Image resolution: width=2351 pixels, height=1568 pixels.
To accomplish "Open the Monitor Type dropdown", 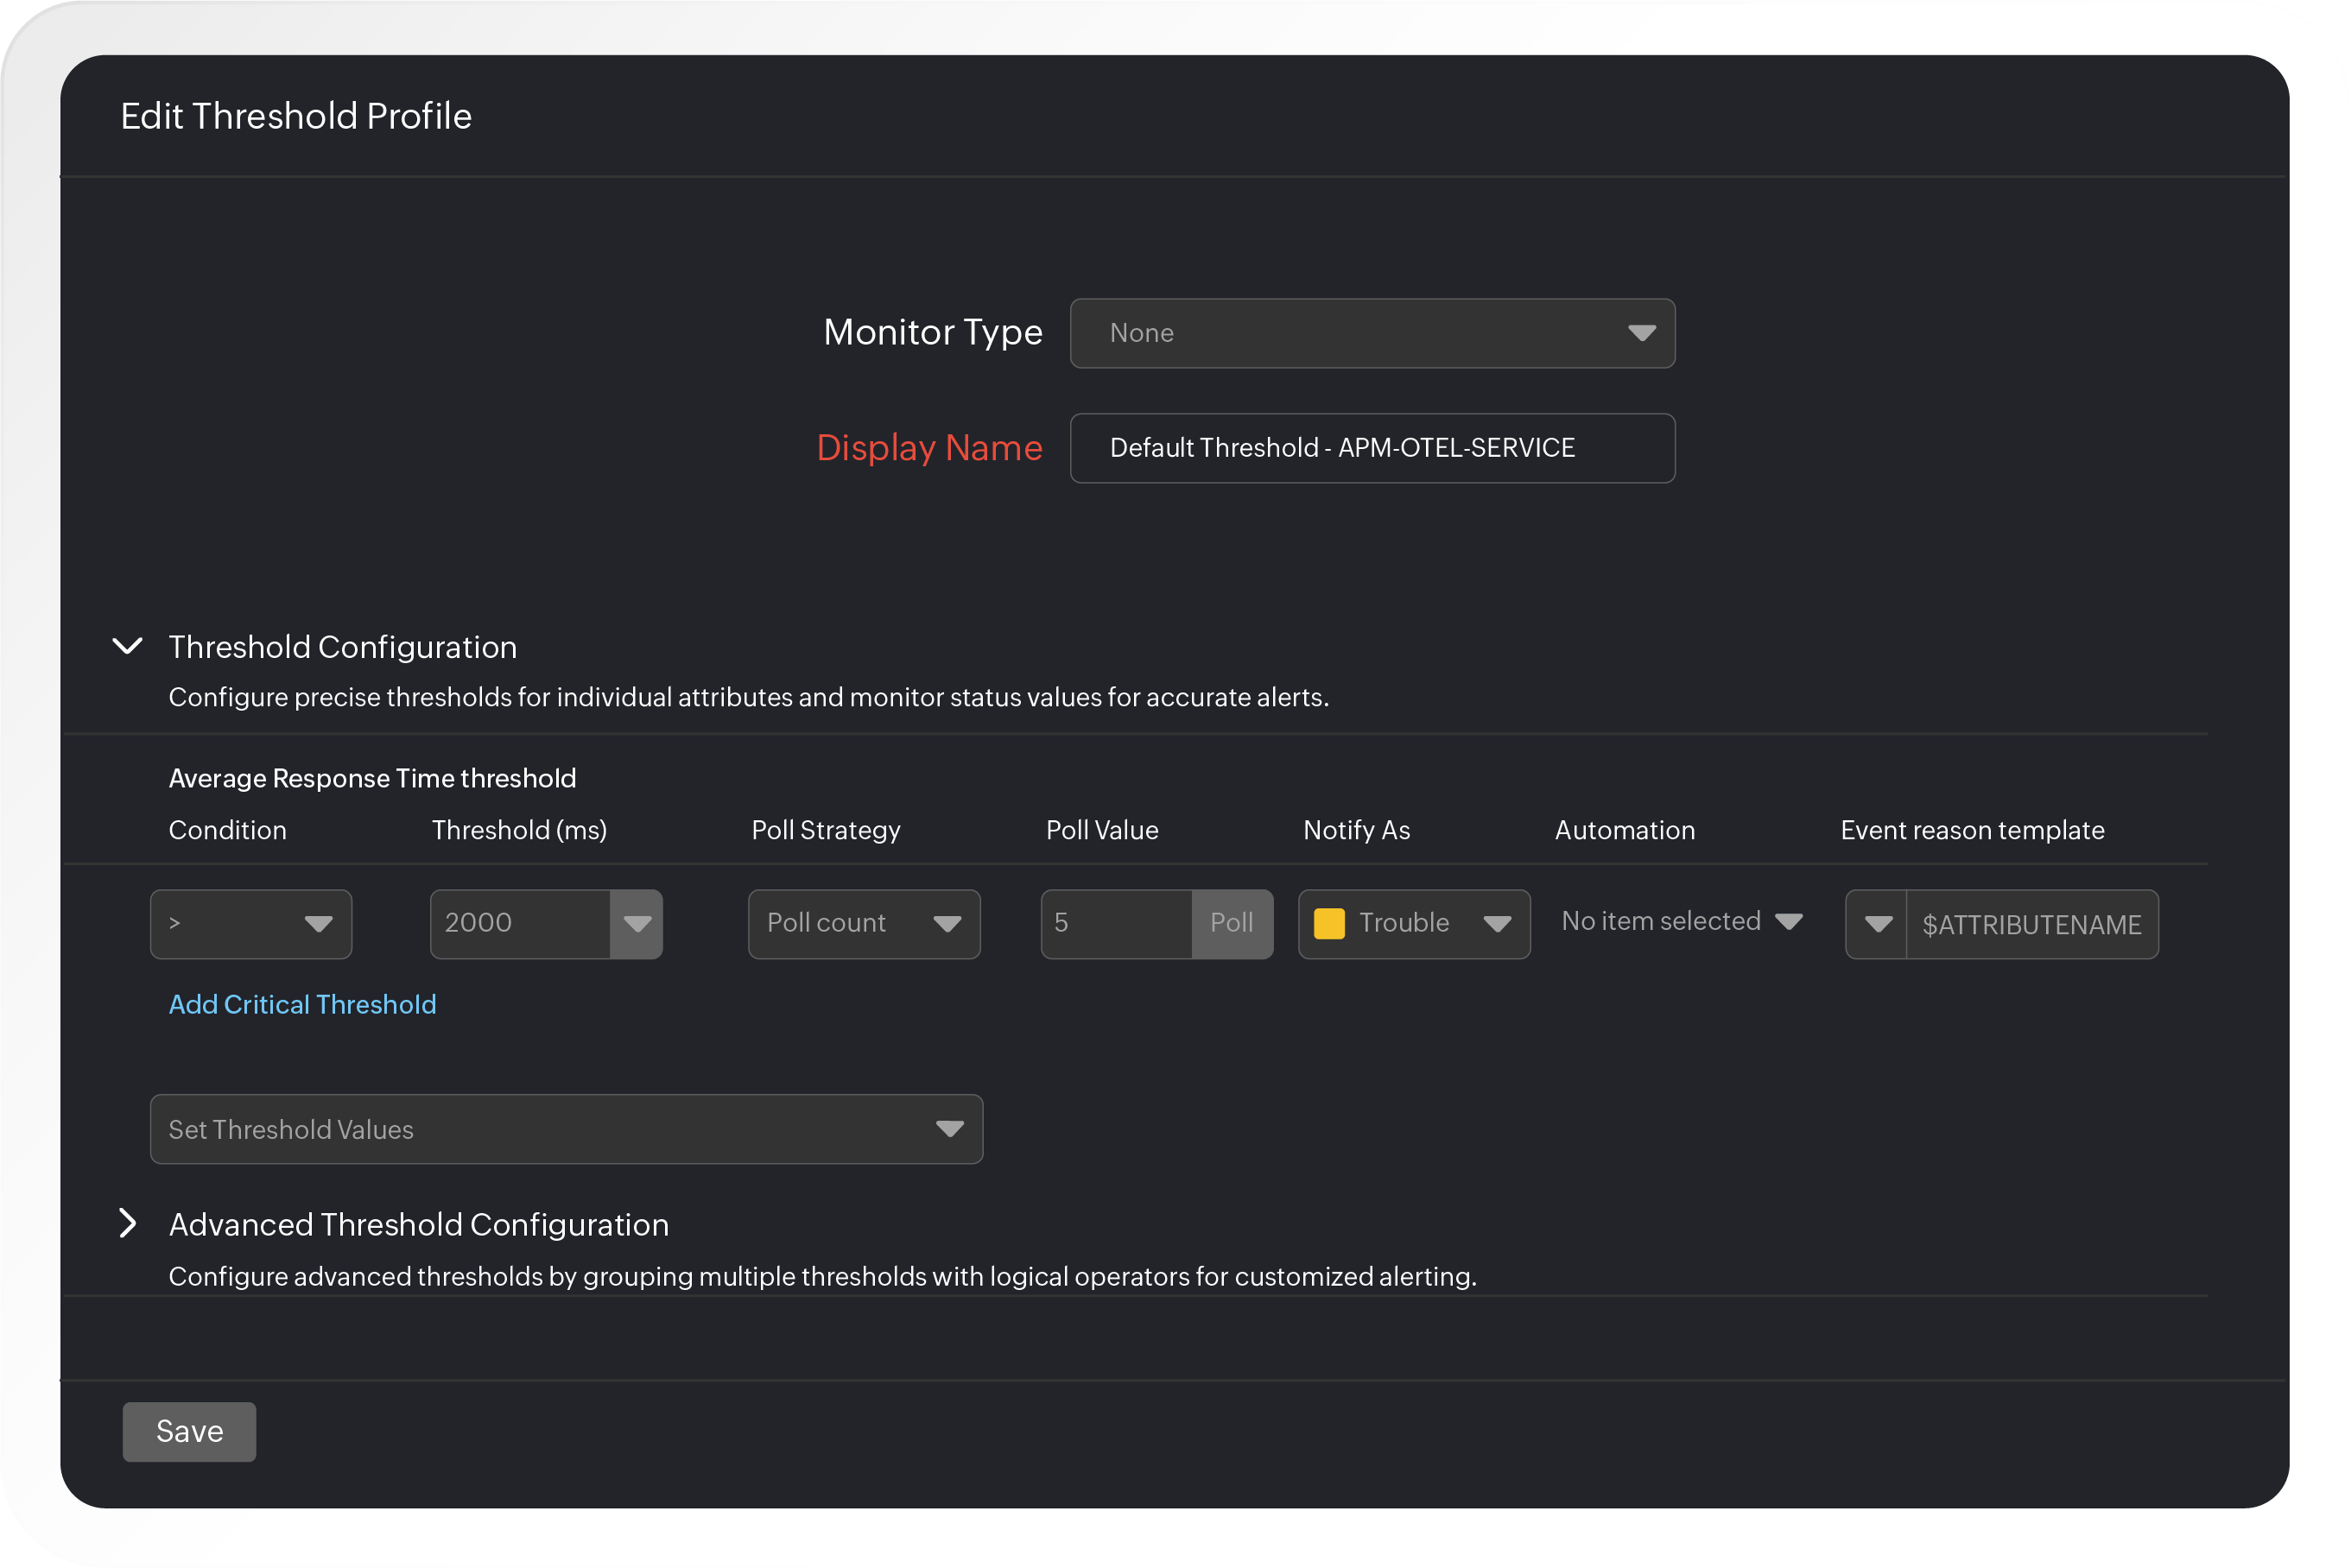I will point(1371,333).
